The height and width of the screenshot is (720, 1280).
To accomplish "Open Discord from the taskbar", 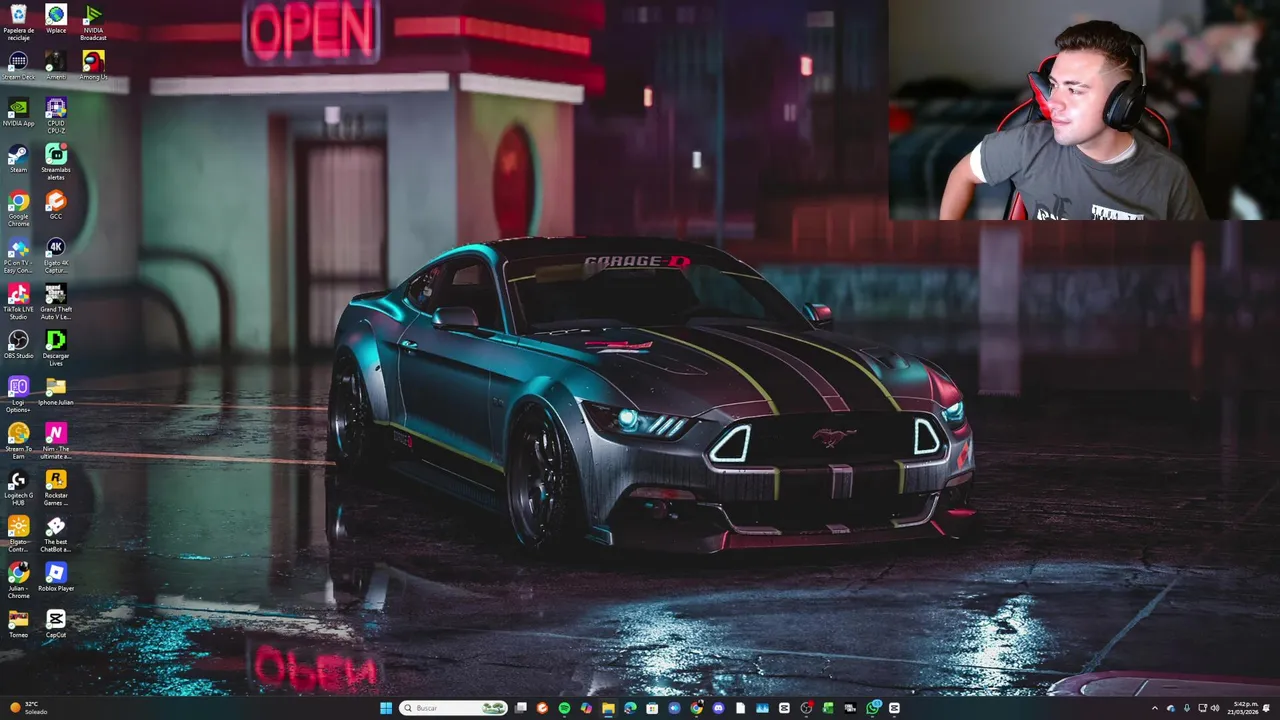I will click(x=718, y=708).
